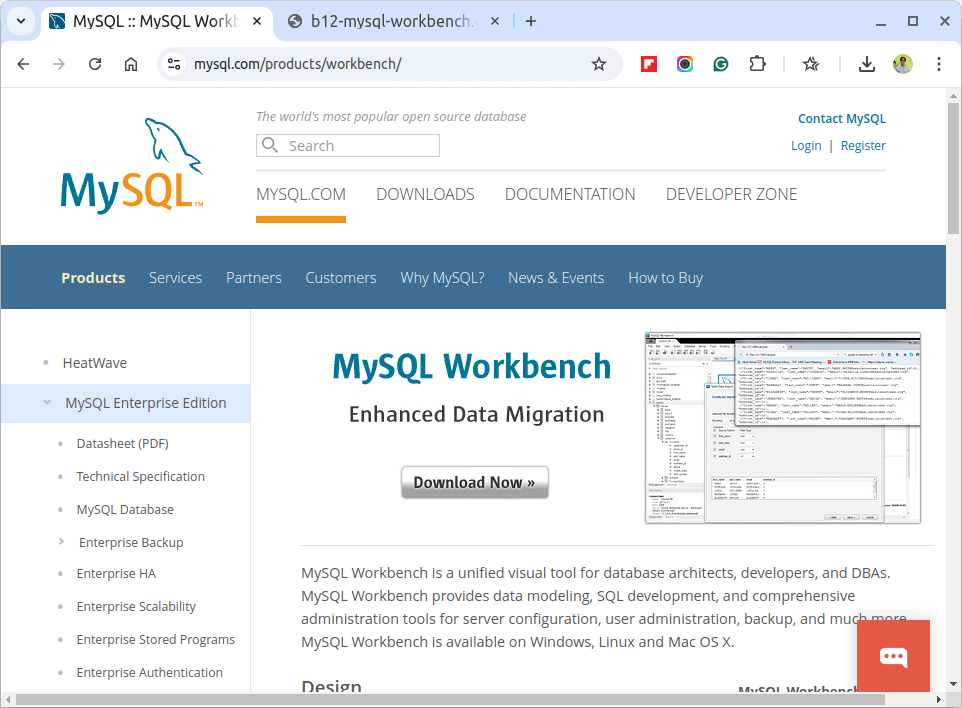This screenshot has width=962, height=708.
Task: Open the colorful circular camera extension icon
Action: coord(685,64)
